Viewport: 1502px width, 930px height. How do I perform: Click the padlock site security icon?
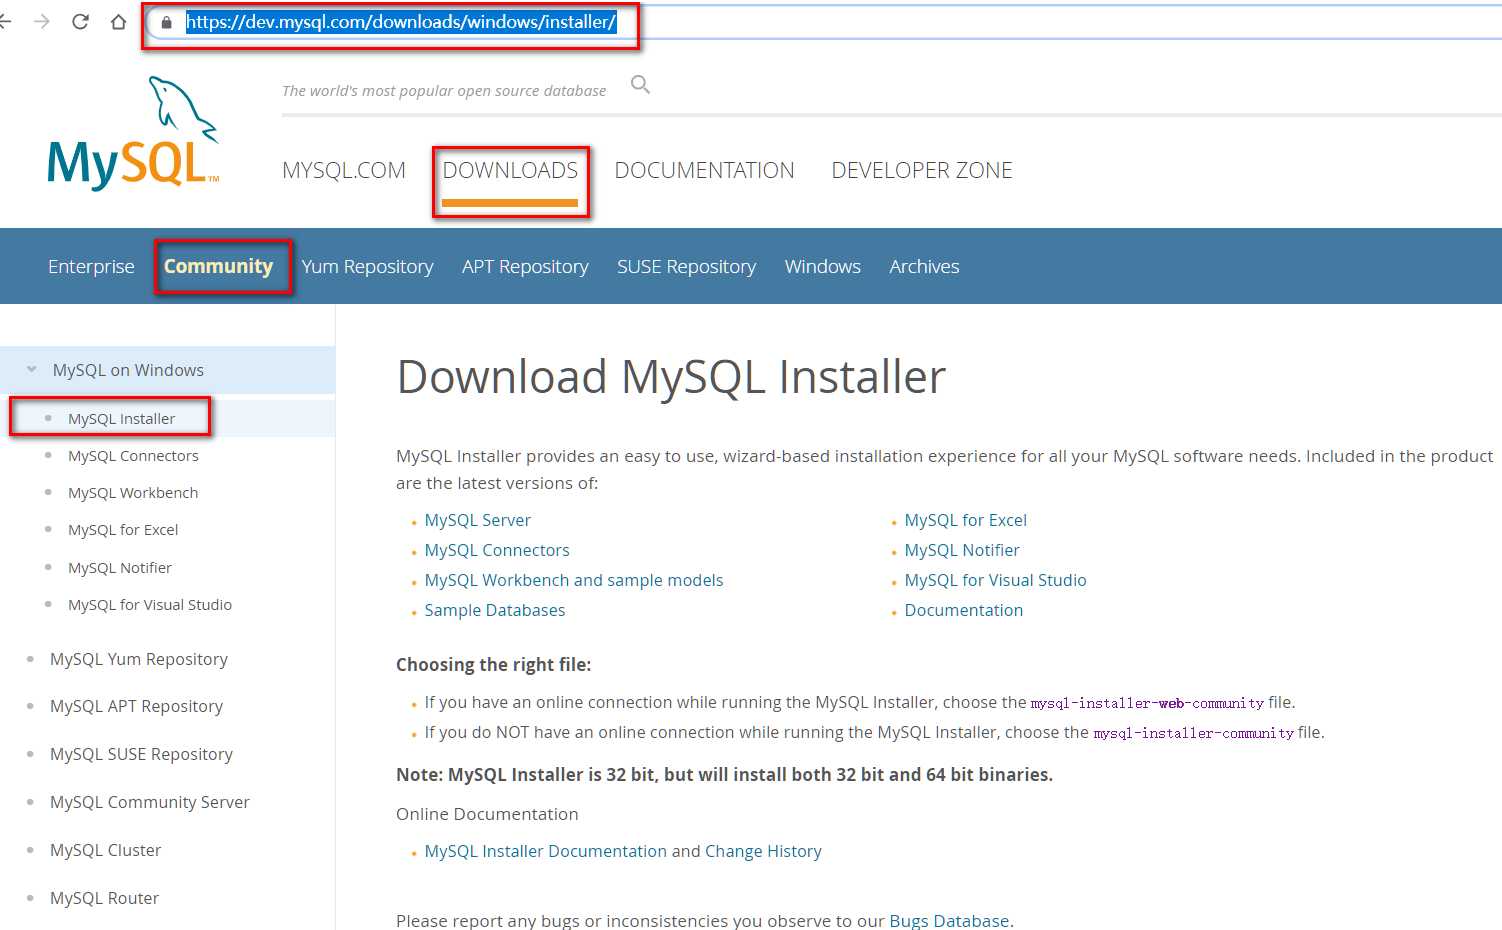(x=166, y=22)
